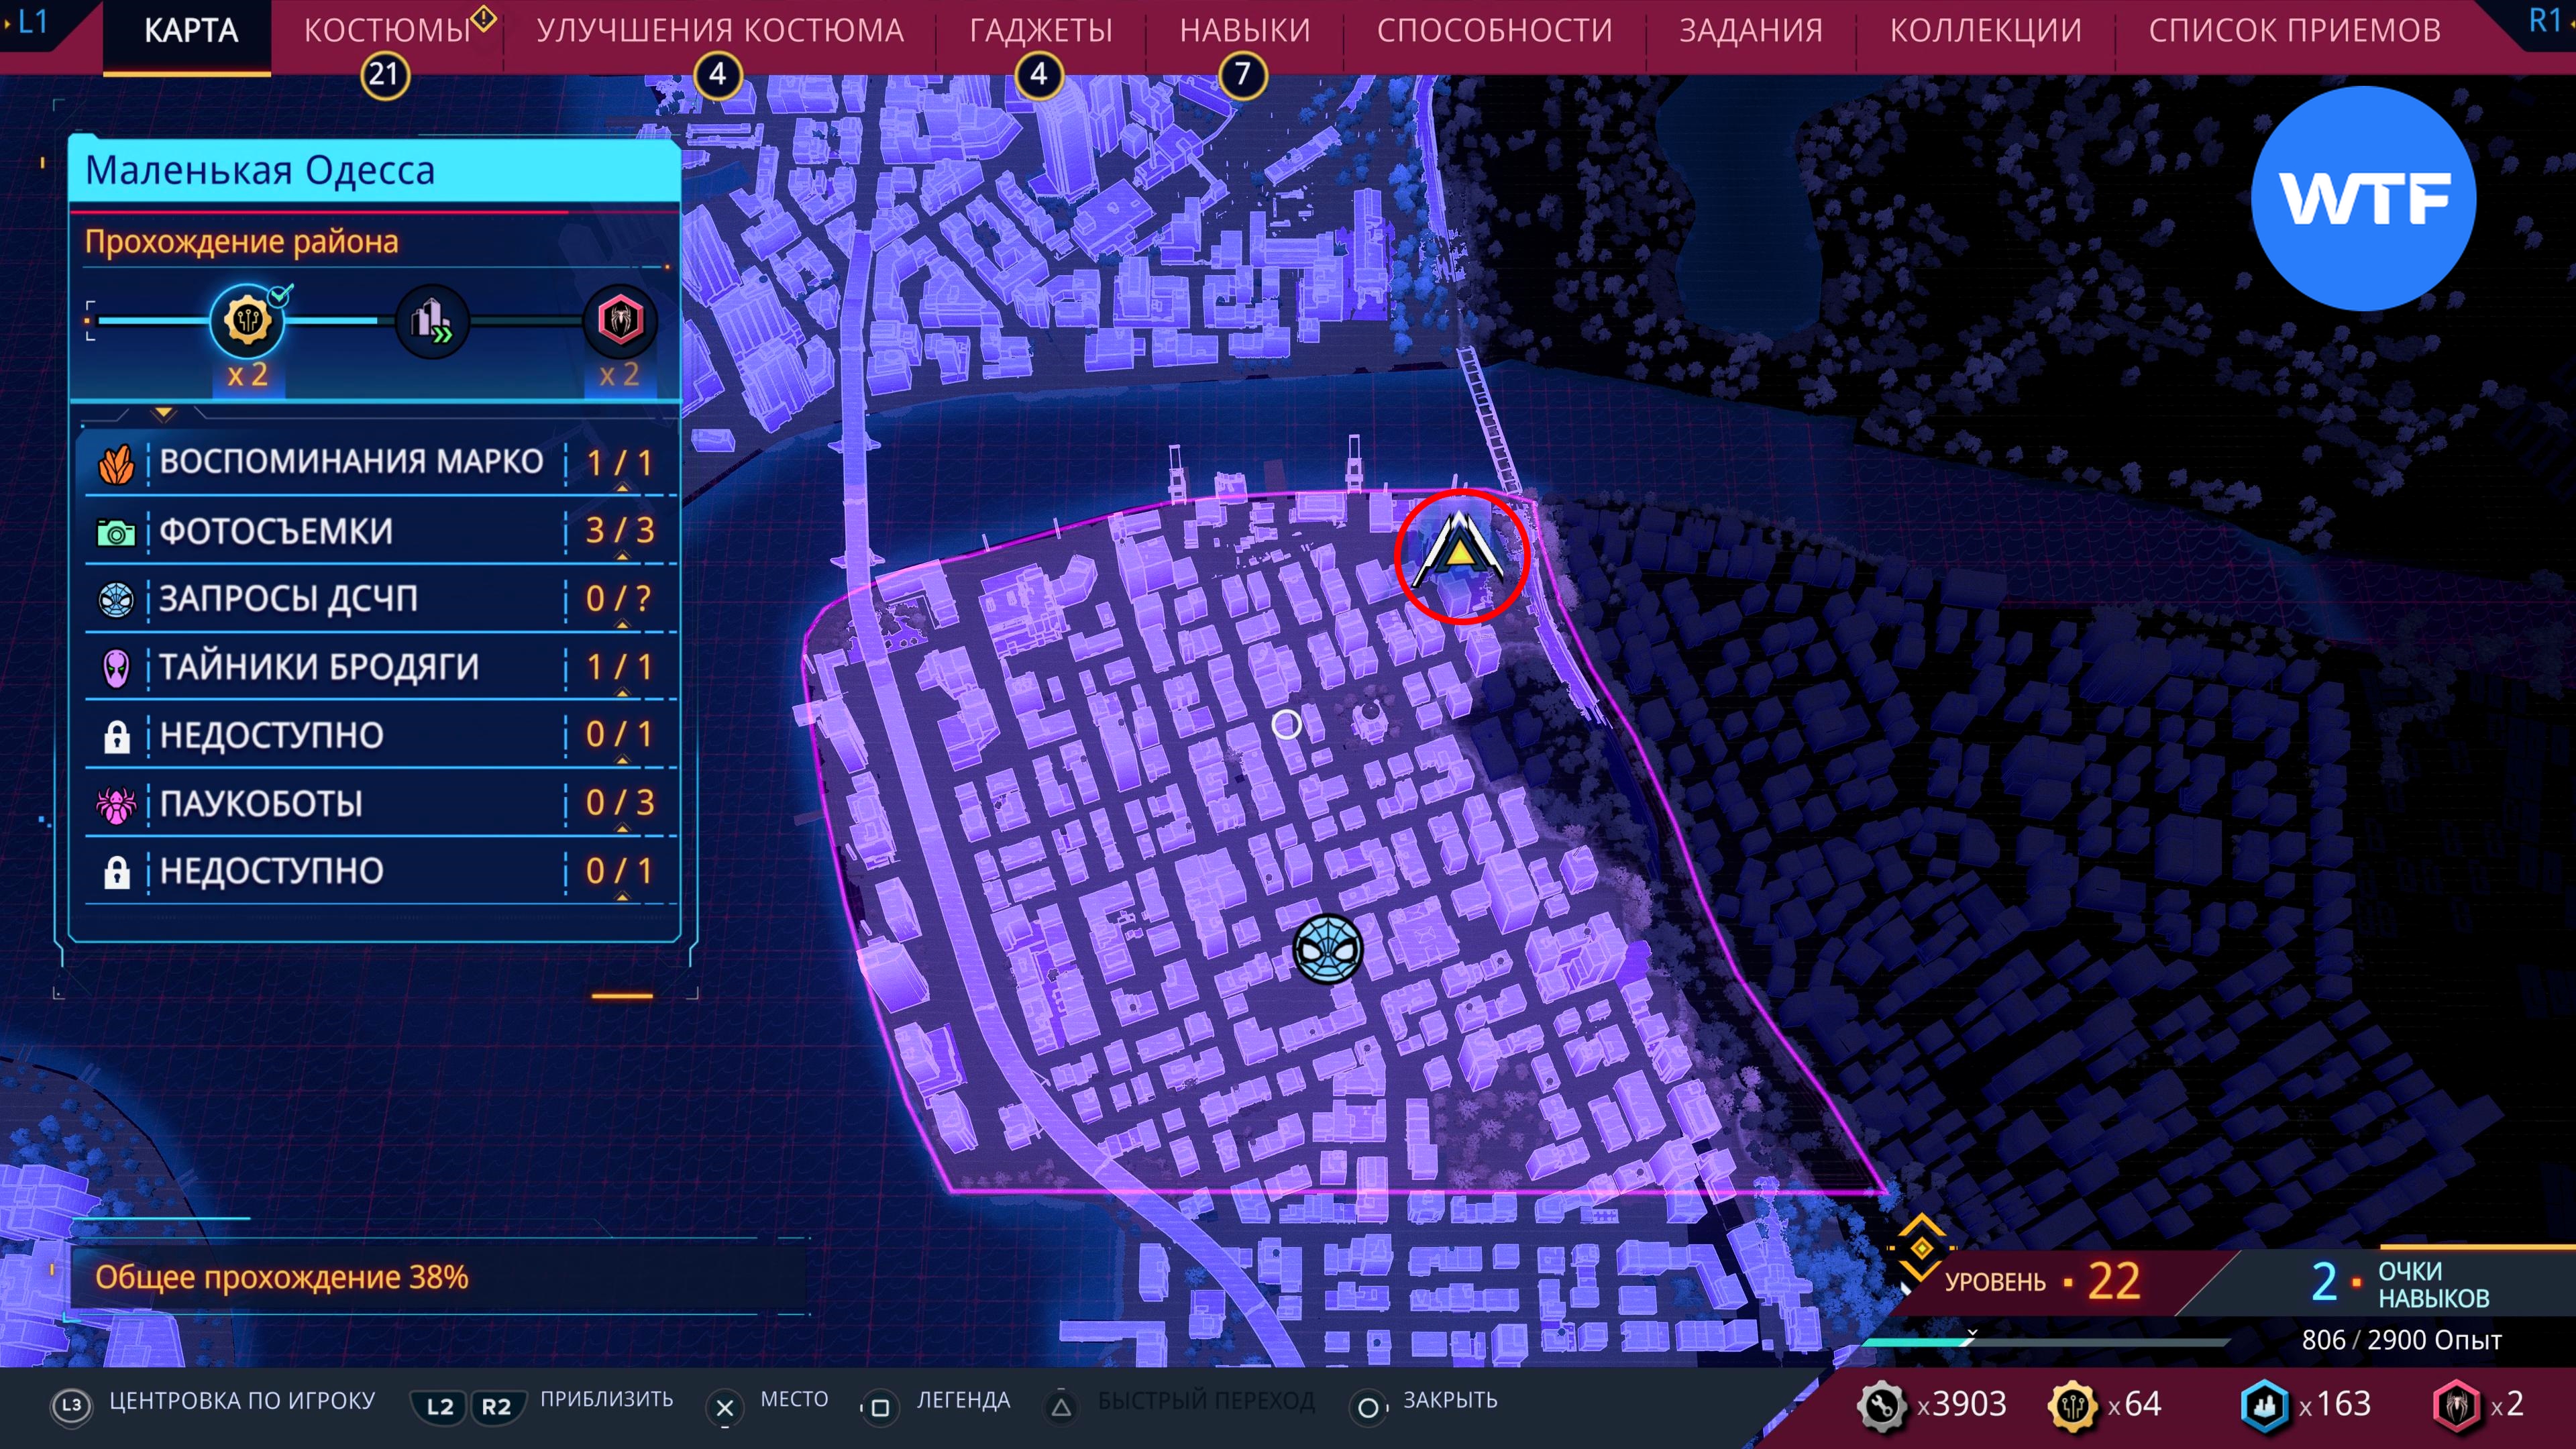Open the Навыки tab
The height and width of the screenshot is (1449, 2576).
(x=1244, y=31)
